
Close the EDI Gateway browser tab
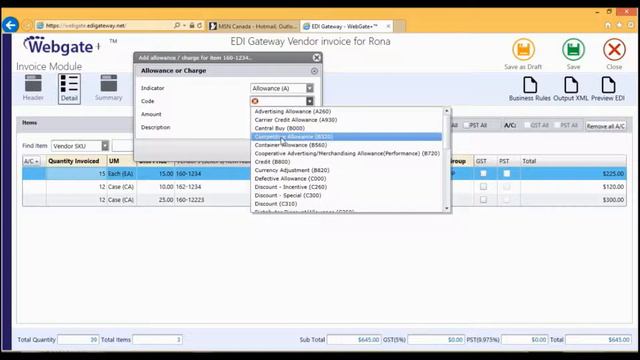click(x=388, y=26)
